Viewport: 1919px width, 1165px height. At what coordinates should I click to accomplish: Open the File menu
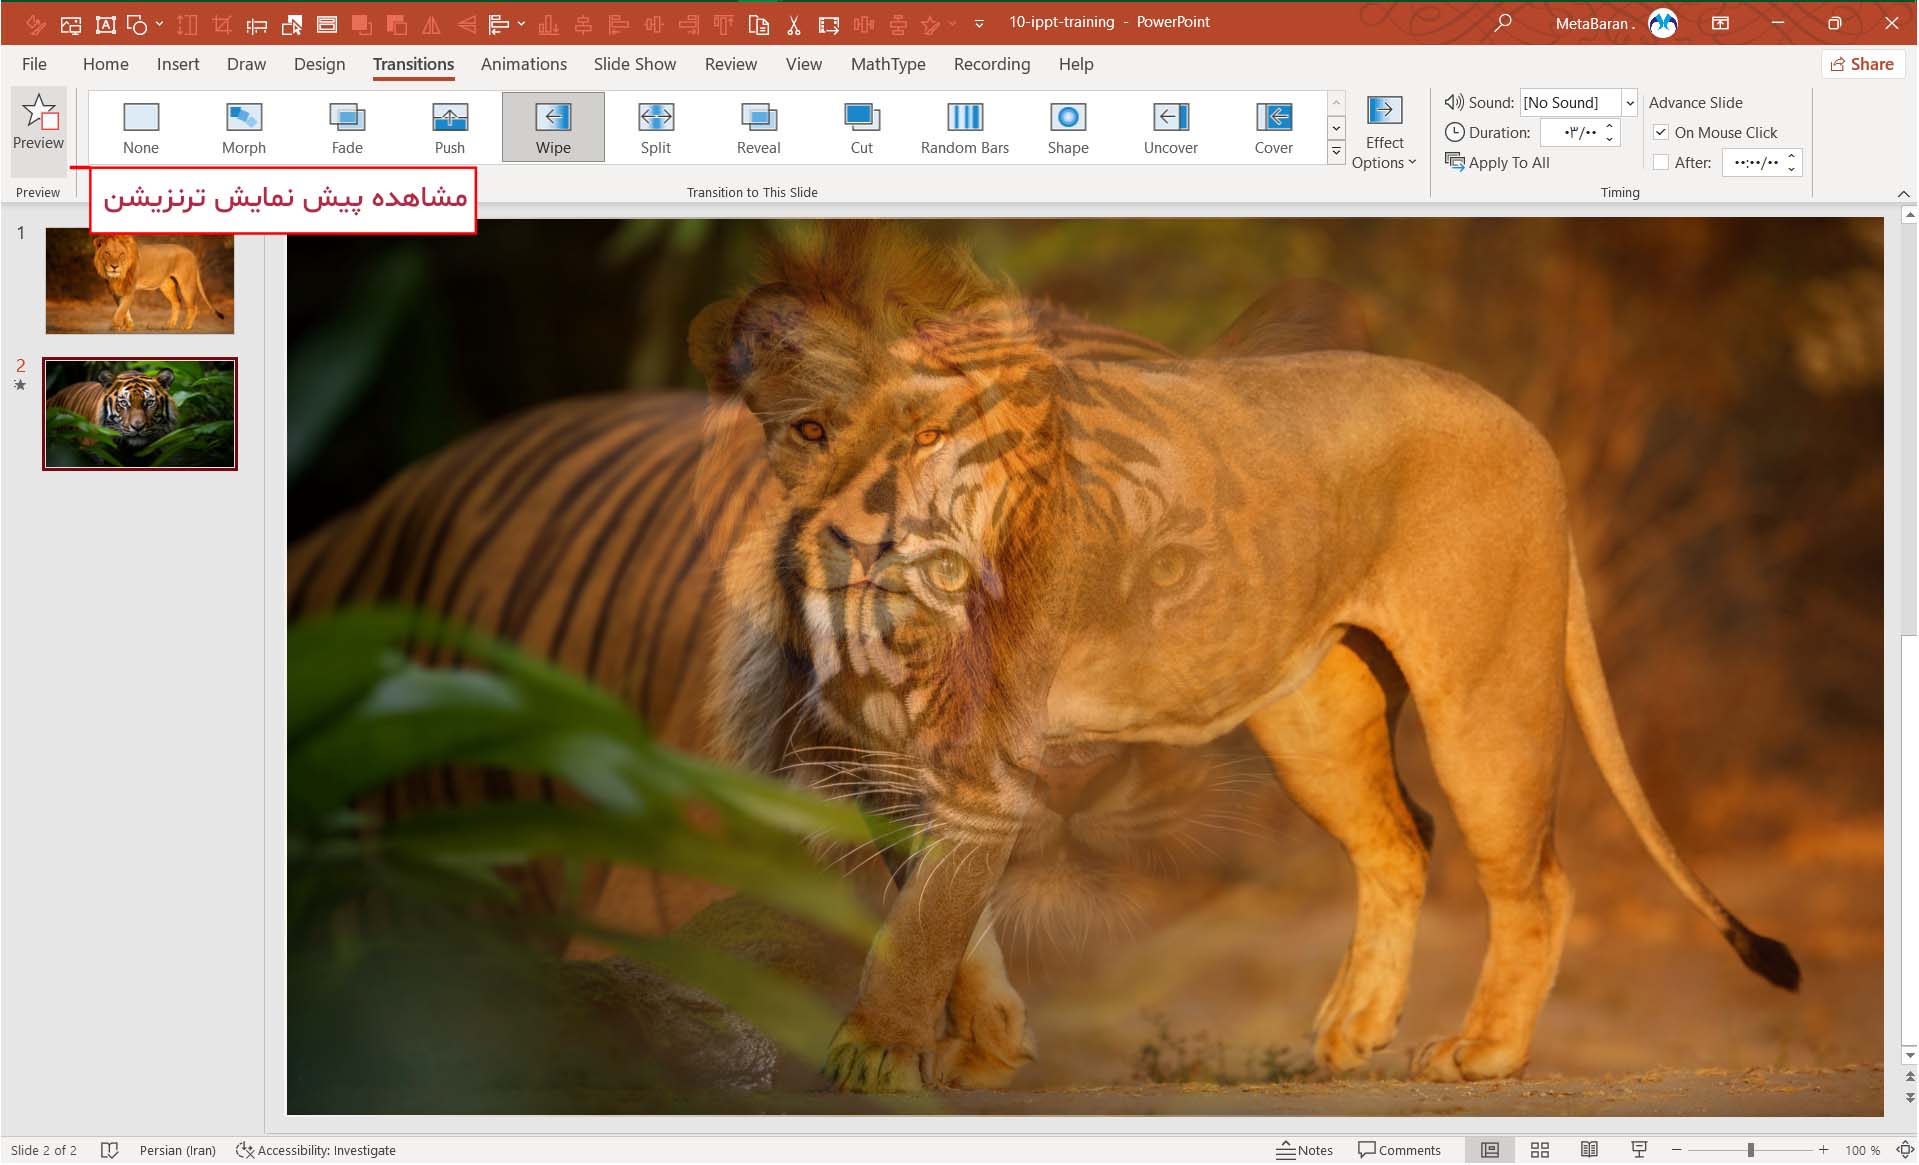click(x=34, y=64)
